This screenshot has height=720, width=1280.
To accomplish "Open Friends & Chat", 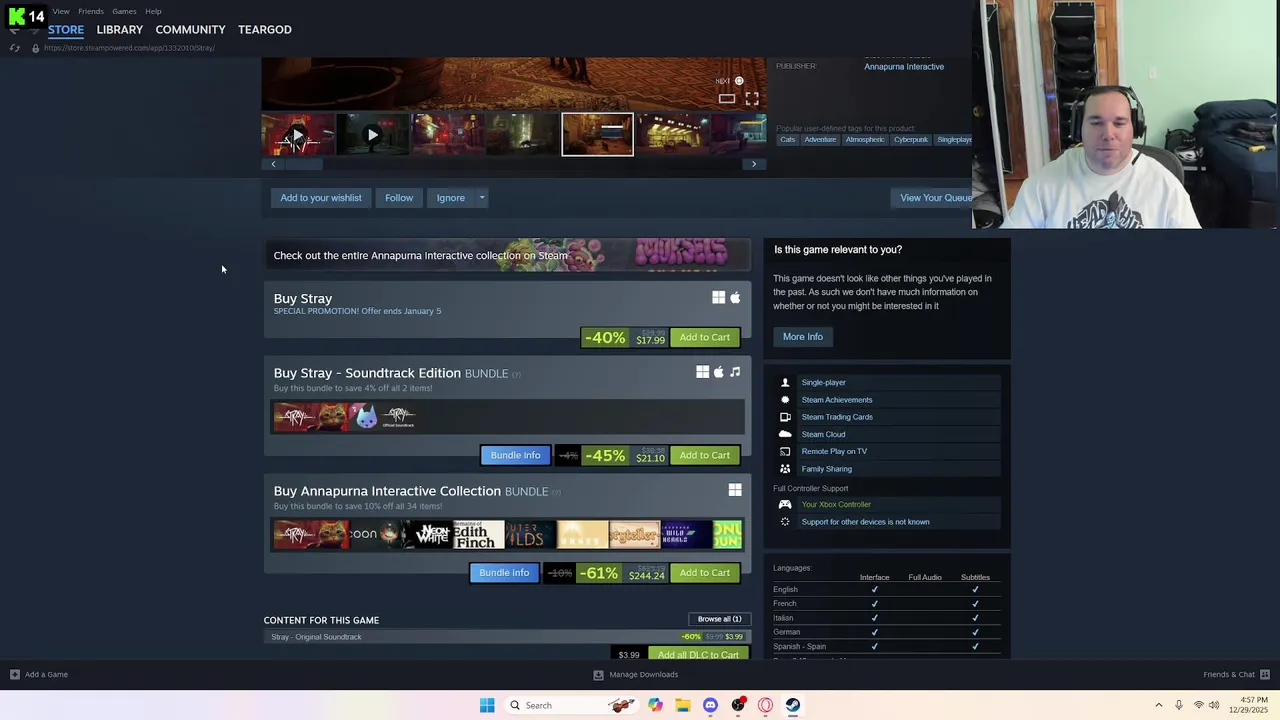I will click(x=1236, y=675).
